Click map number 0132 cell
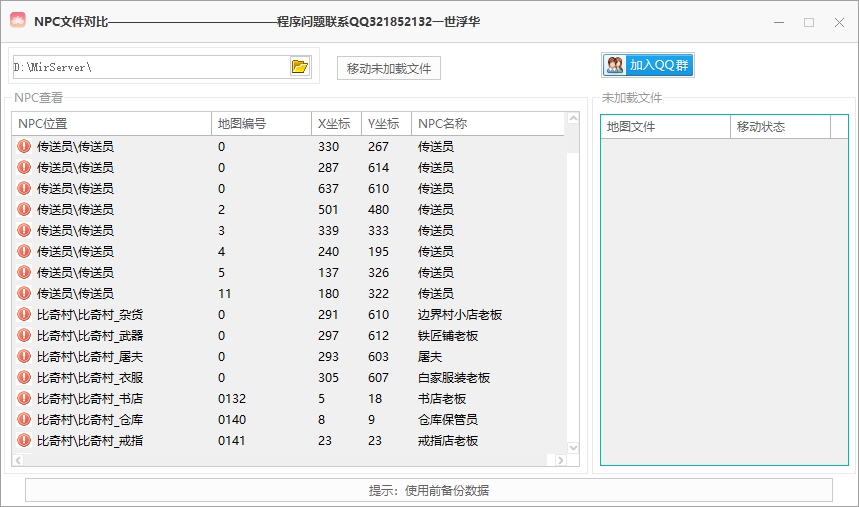The width and height of the screenshot is (859, 507). tap(232, 398)
